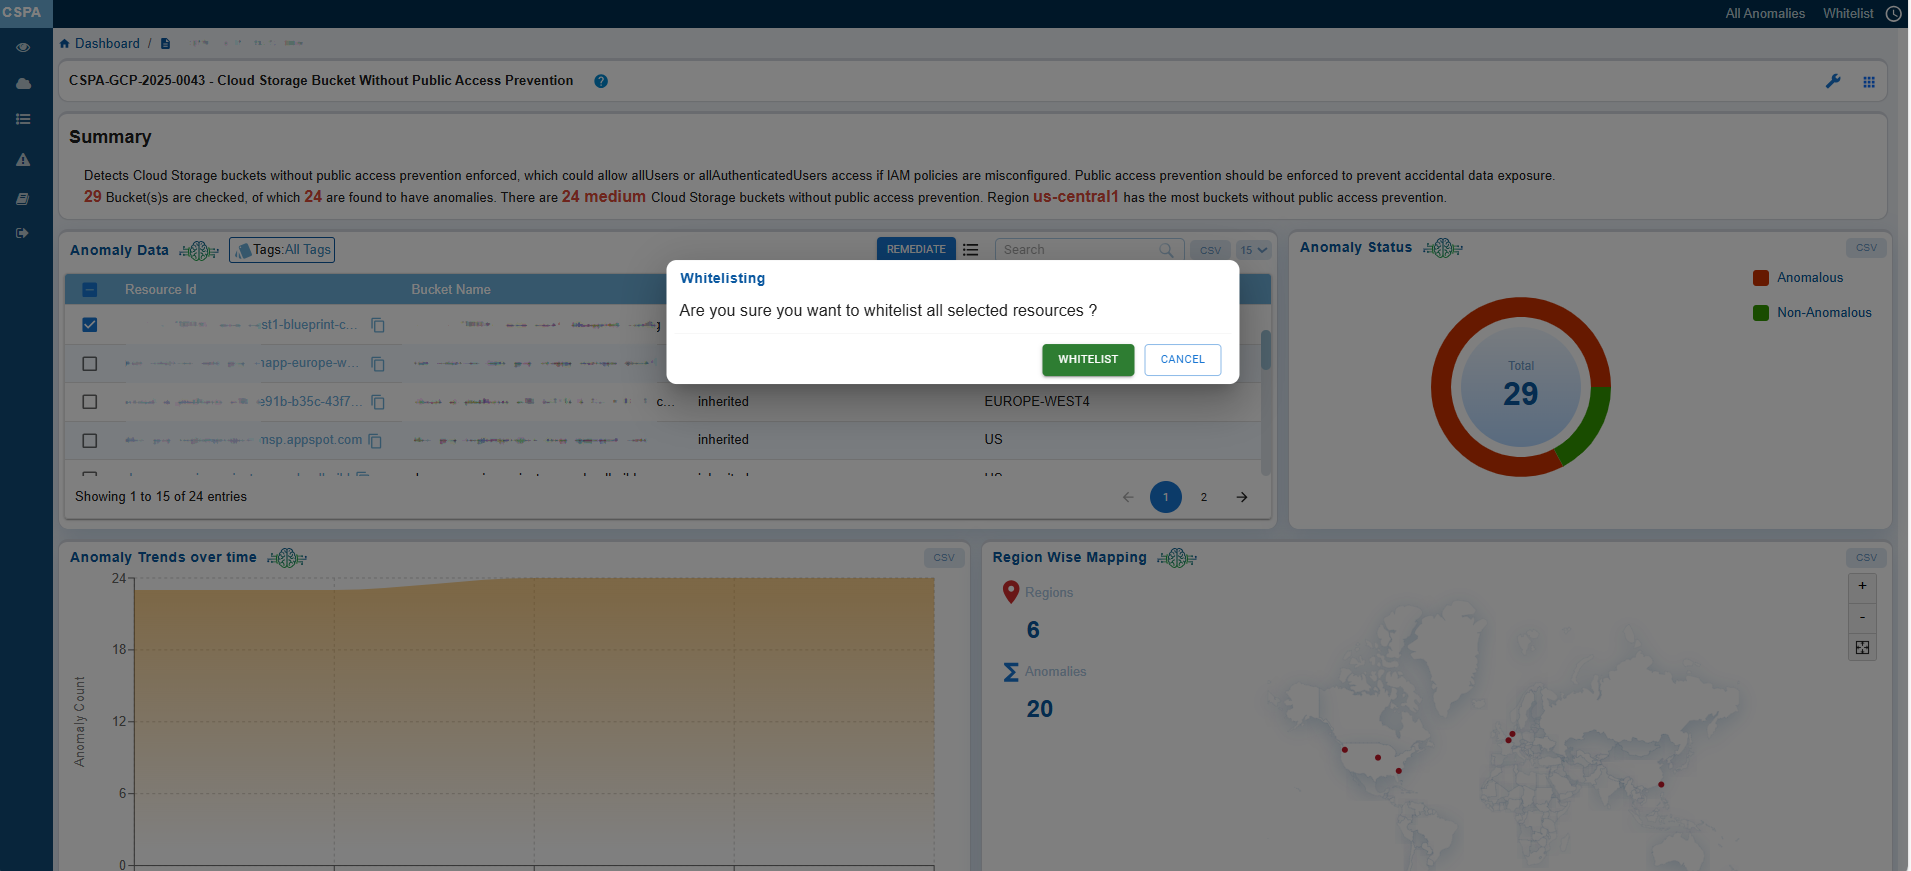Open the grid apps icon at top right

tap(1868, 82)
